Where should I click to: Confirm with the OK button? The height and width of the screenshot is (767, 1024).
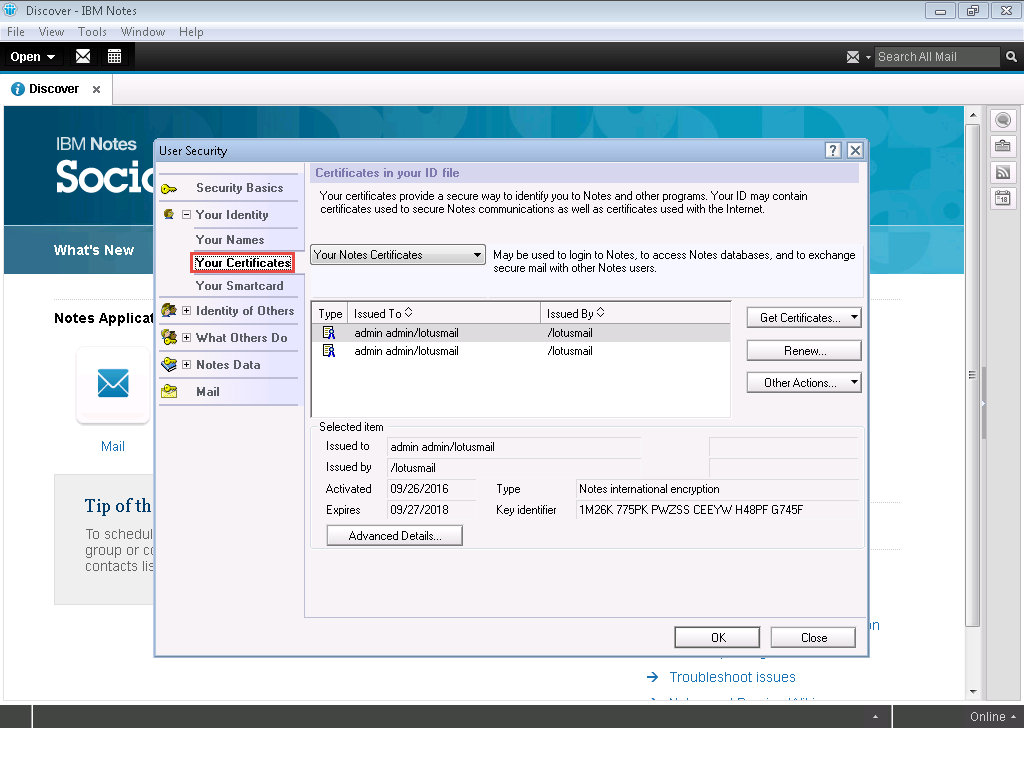717,638
